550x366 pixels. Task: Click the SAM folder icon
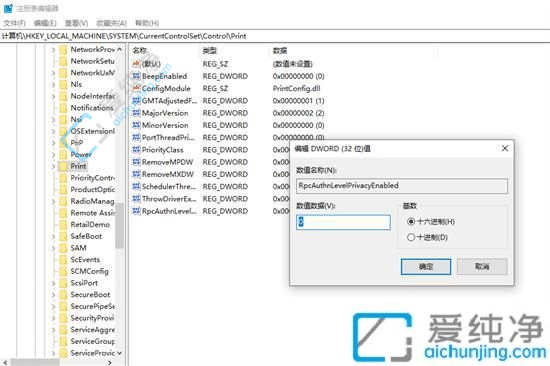tap(63, 248)
